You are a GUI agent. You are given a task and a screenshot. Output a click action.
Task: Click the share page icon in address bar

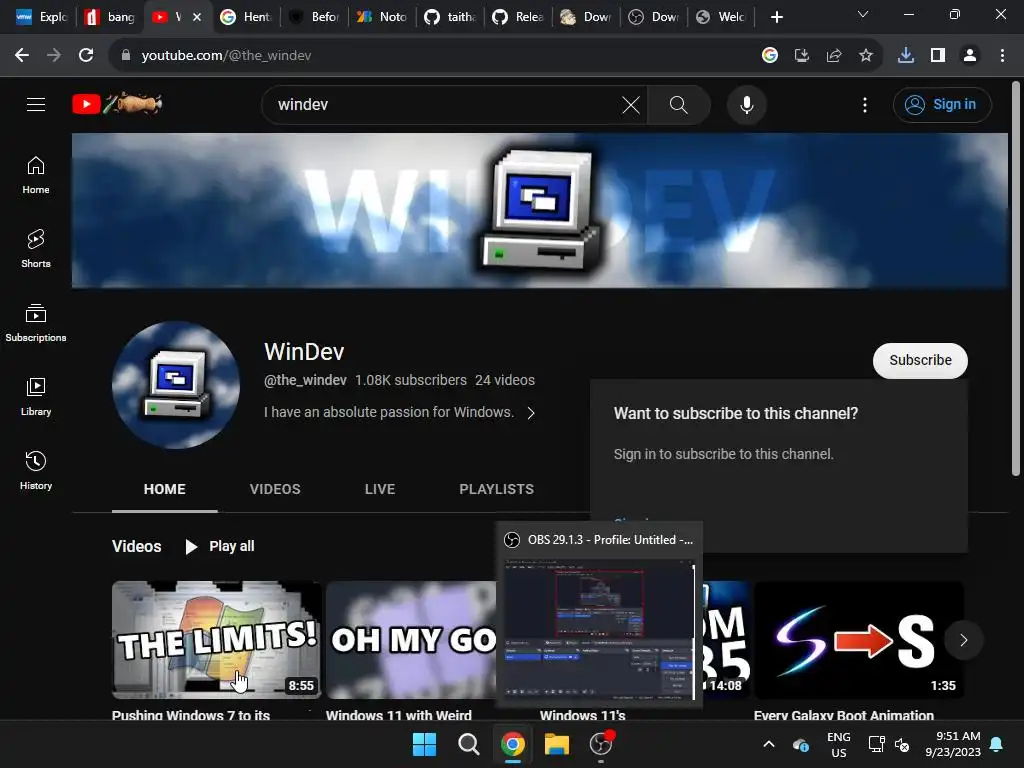coord(834,56)
